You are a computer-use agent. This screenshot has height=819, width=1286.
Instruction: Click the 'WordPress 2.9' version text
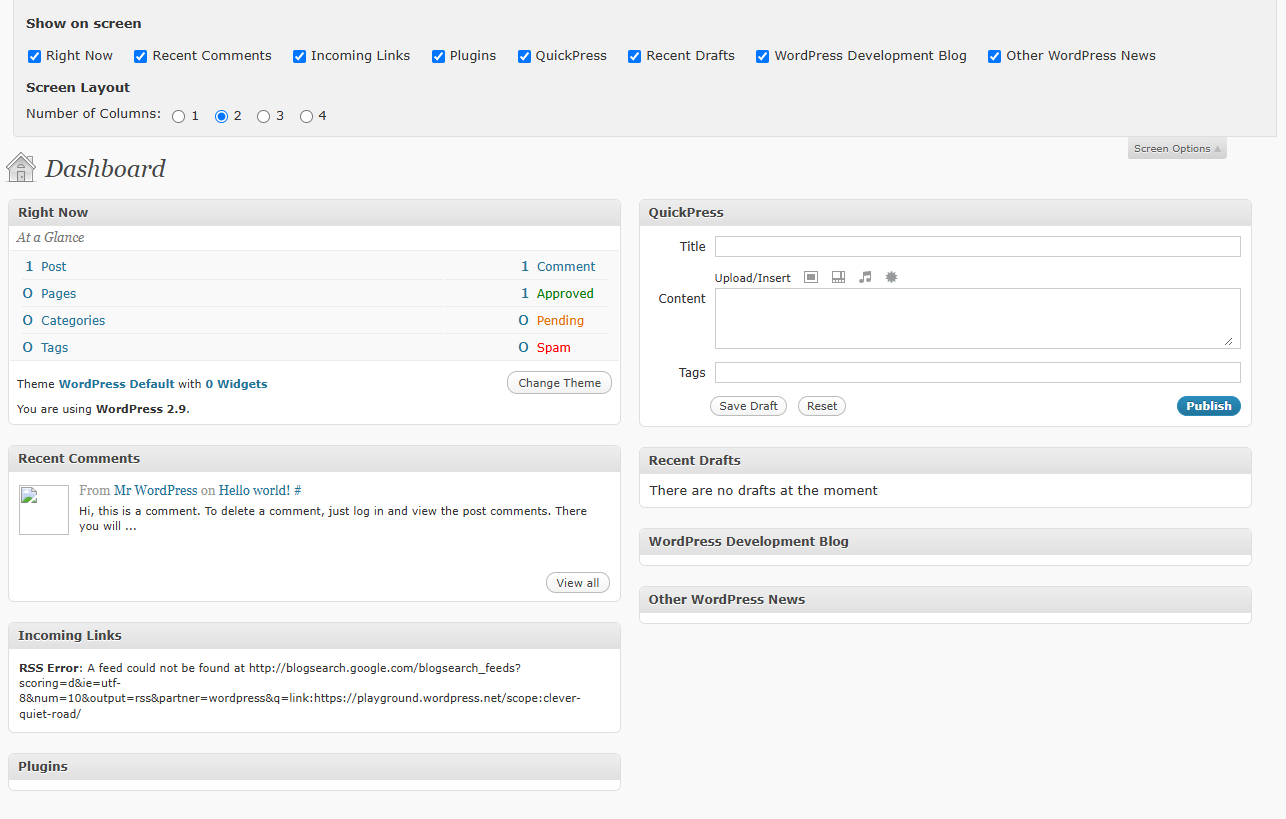142,409
